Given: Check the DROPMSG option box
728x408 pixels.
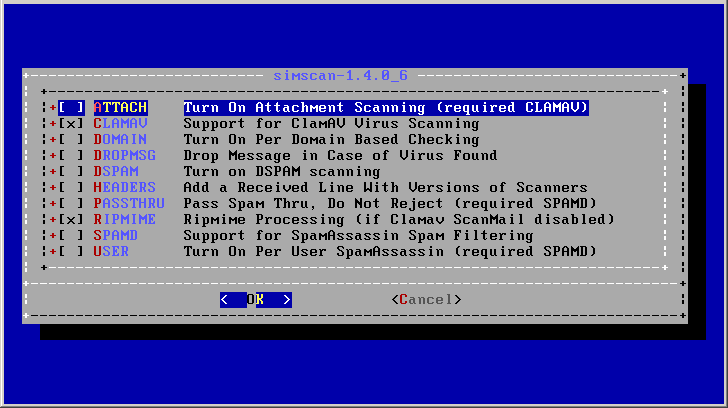Looking at the screenshot, I should click(71, 155).
